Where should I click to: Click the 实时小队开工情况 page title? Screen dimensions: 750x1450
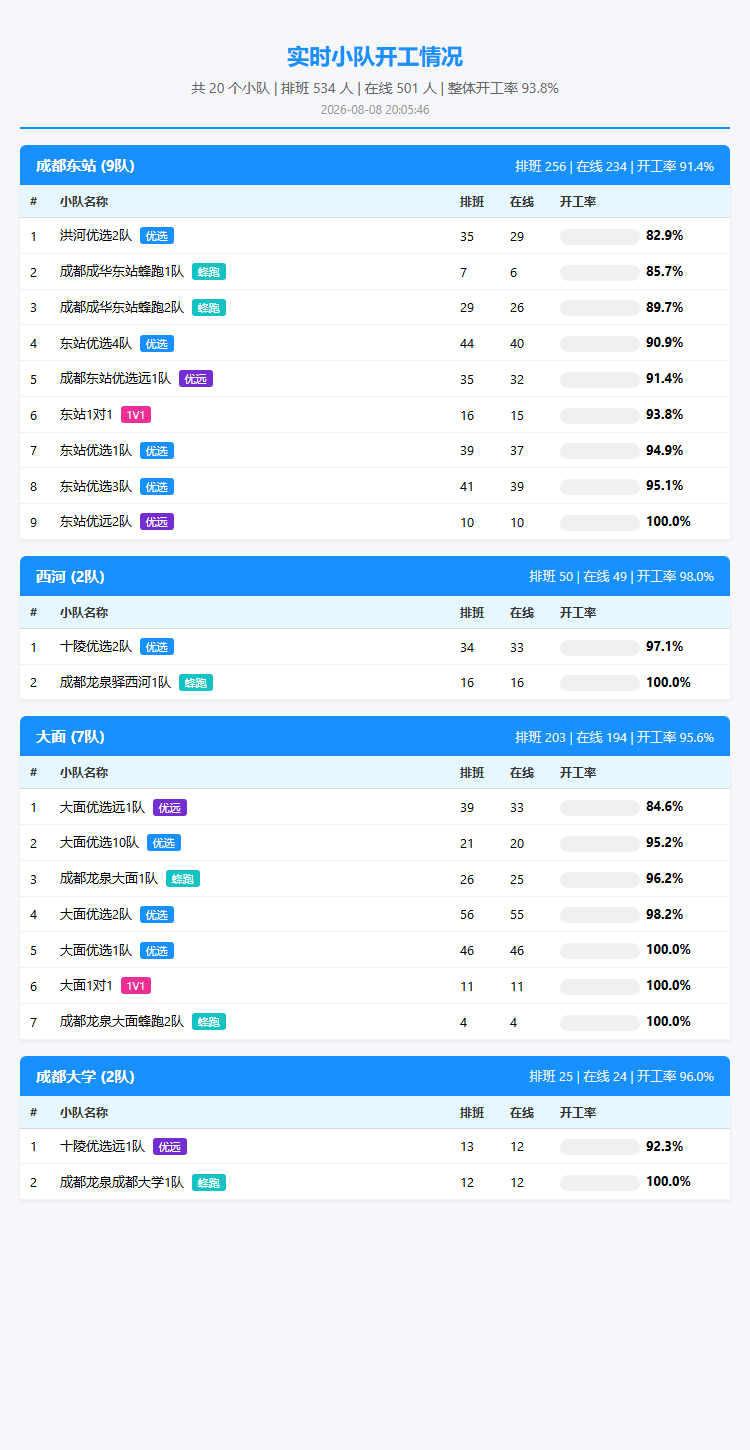coord(375,57)
